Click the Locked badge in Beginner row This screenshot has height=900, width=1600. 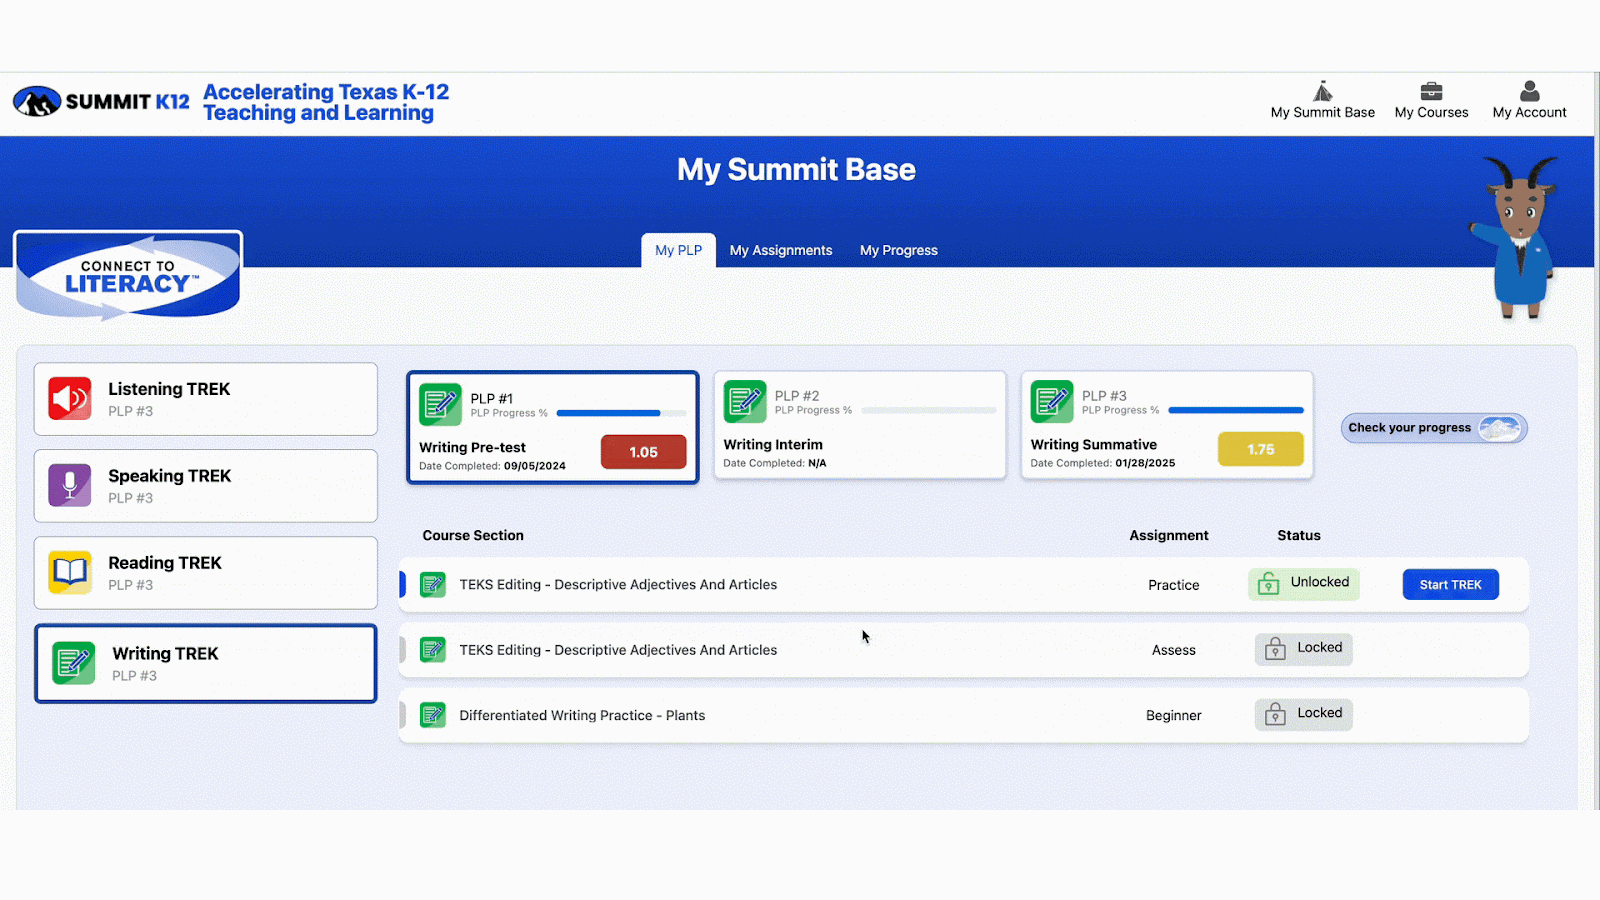click(x=1303, y=714)
